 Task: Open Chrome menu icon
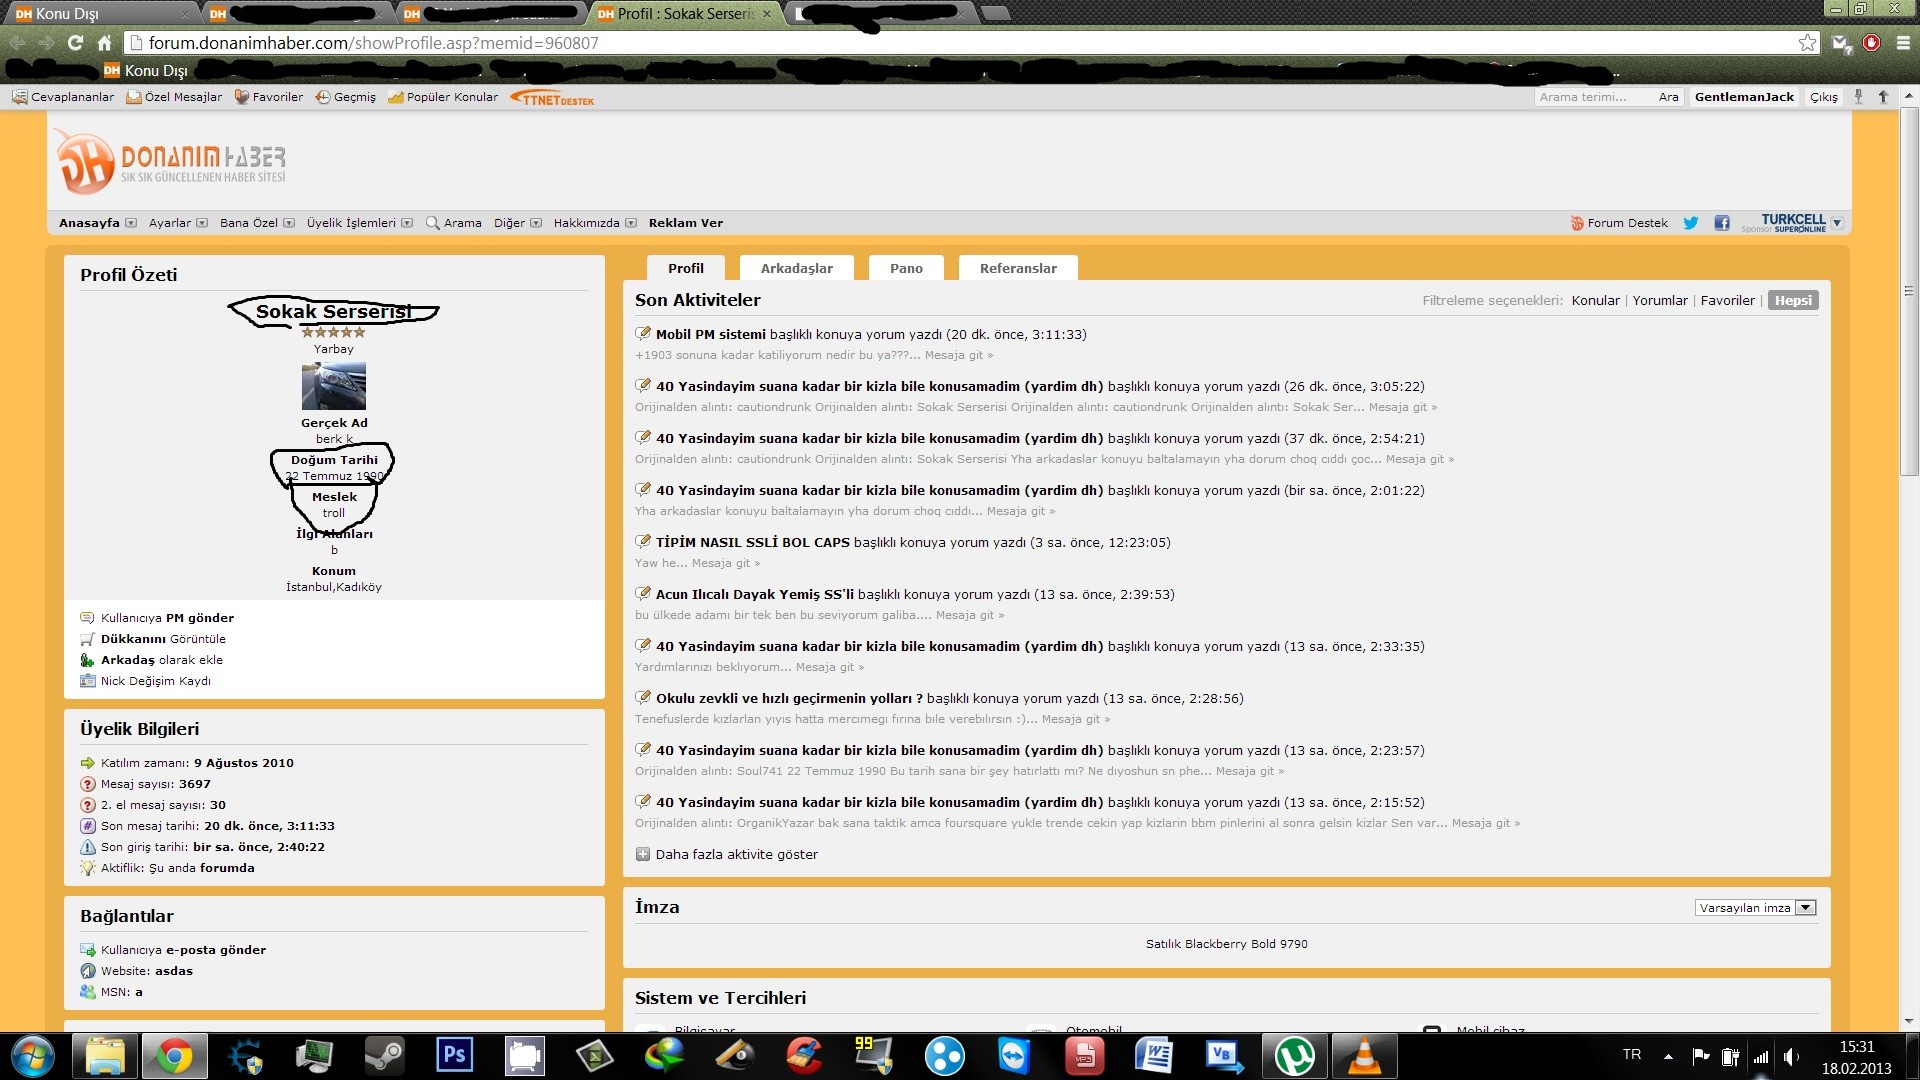pyautogui.click(x=1903, y=43)
